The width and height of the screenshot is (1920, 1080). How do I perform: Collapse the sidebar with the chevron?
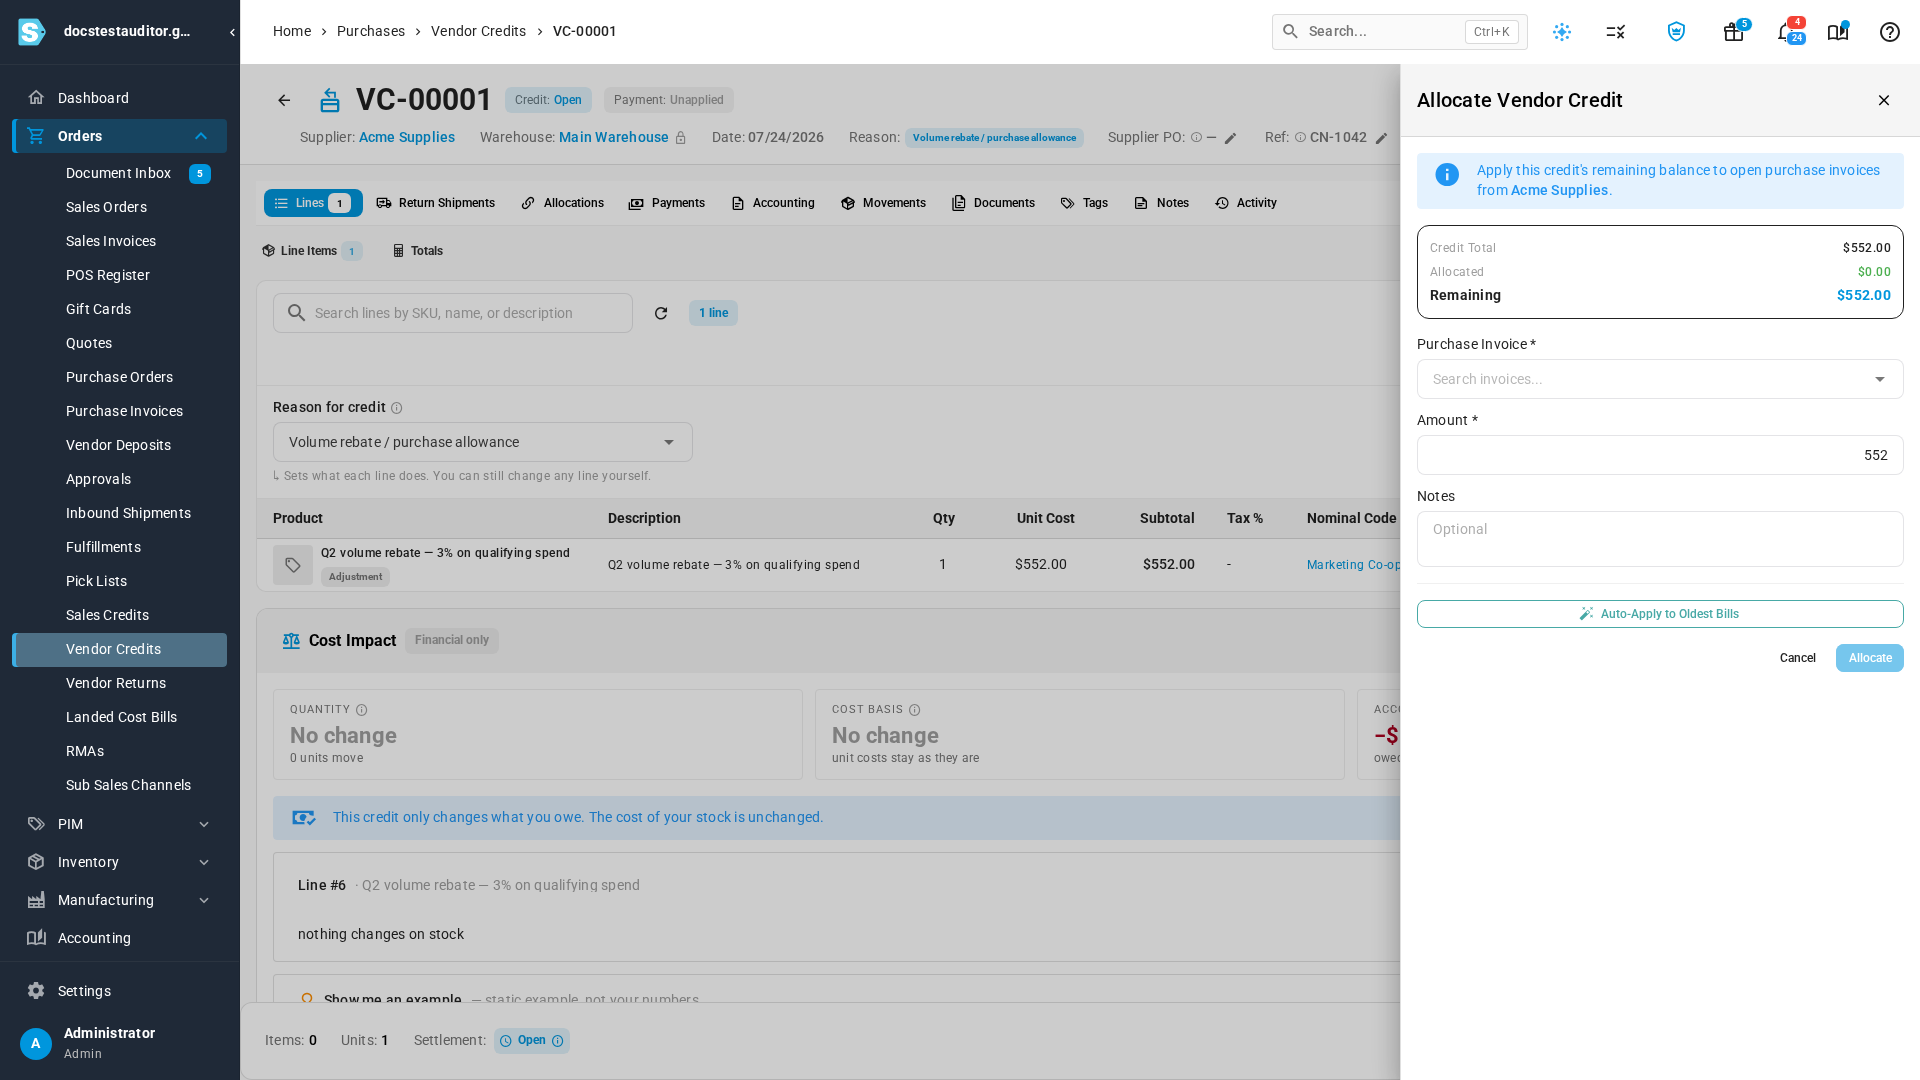[x=232, y=32]
